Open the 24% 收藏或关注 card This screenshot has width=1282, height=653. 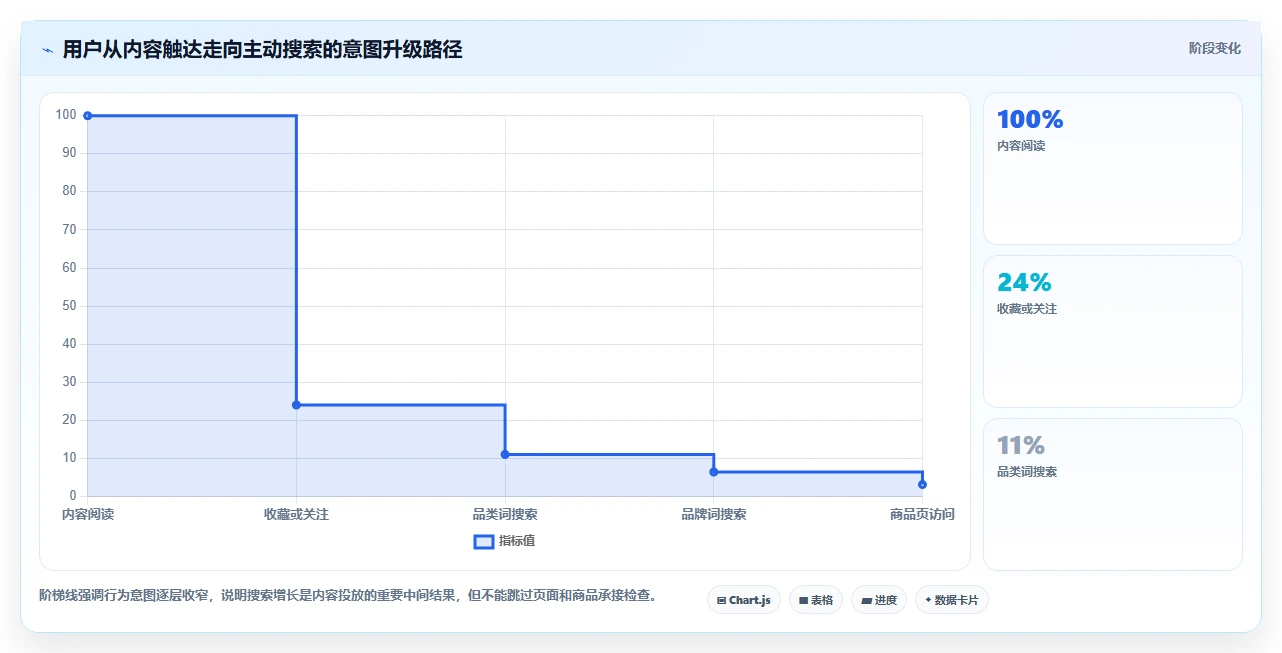(1113, 331)
